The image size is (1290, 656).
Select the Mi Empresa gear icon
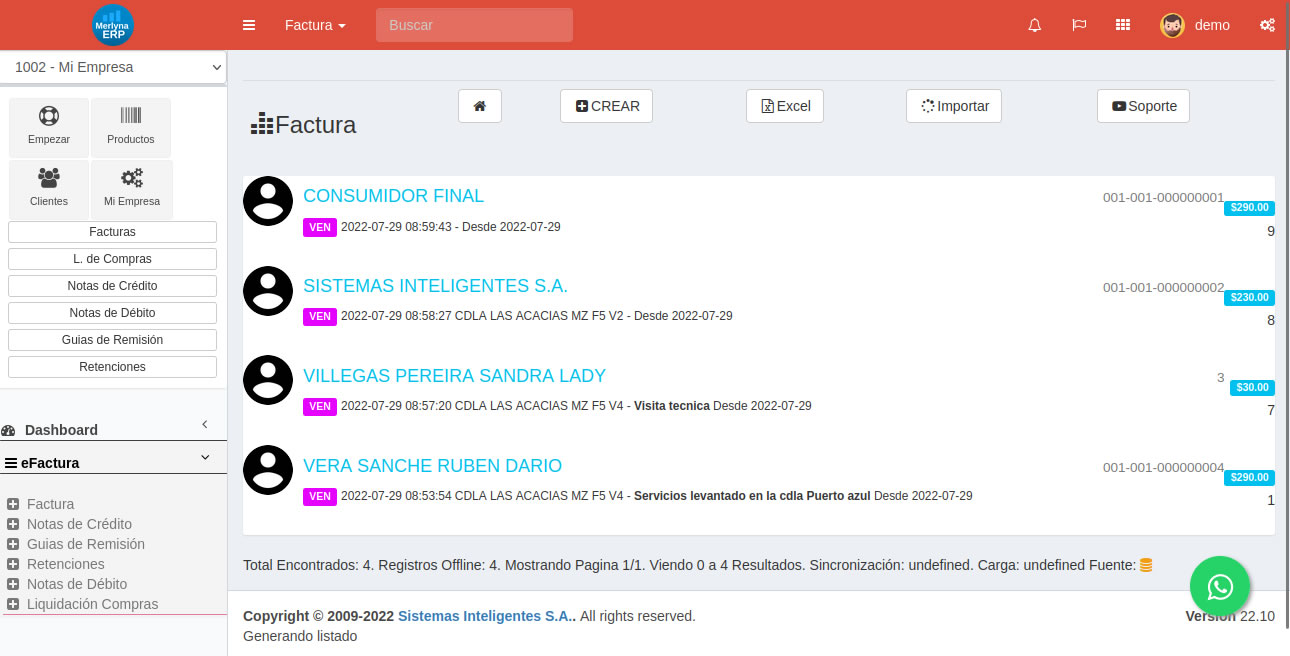pyautogui.click(x=131, y=188)
